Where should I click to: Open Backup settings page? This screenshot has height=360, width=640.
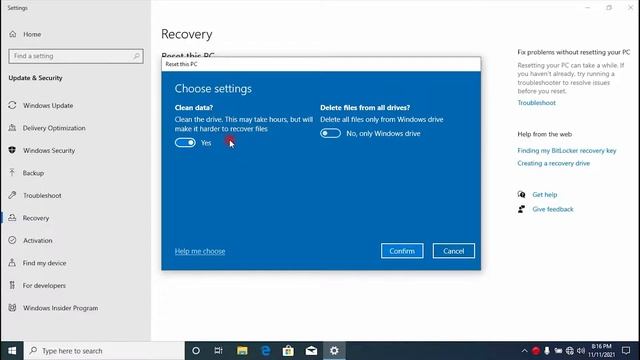[33, 173]
